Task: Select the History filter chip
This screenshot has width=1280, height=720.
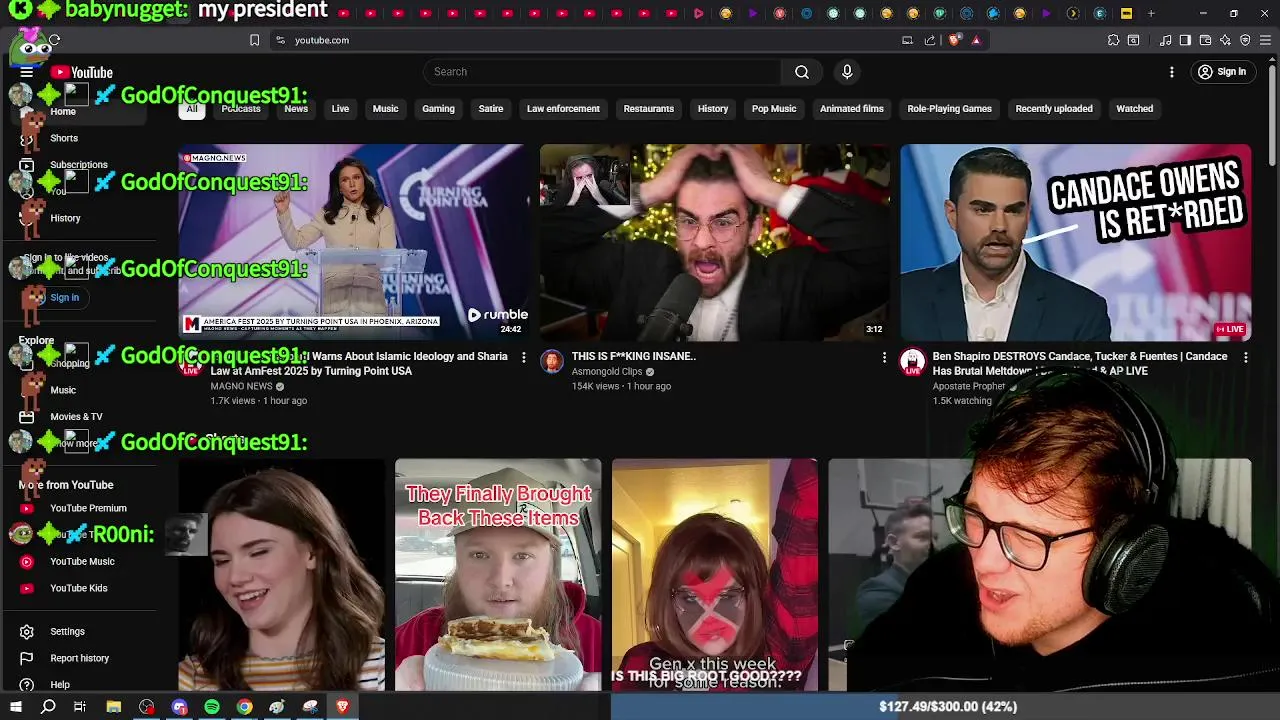Action: (713, 109)
